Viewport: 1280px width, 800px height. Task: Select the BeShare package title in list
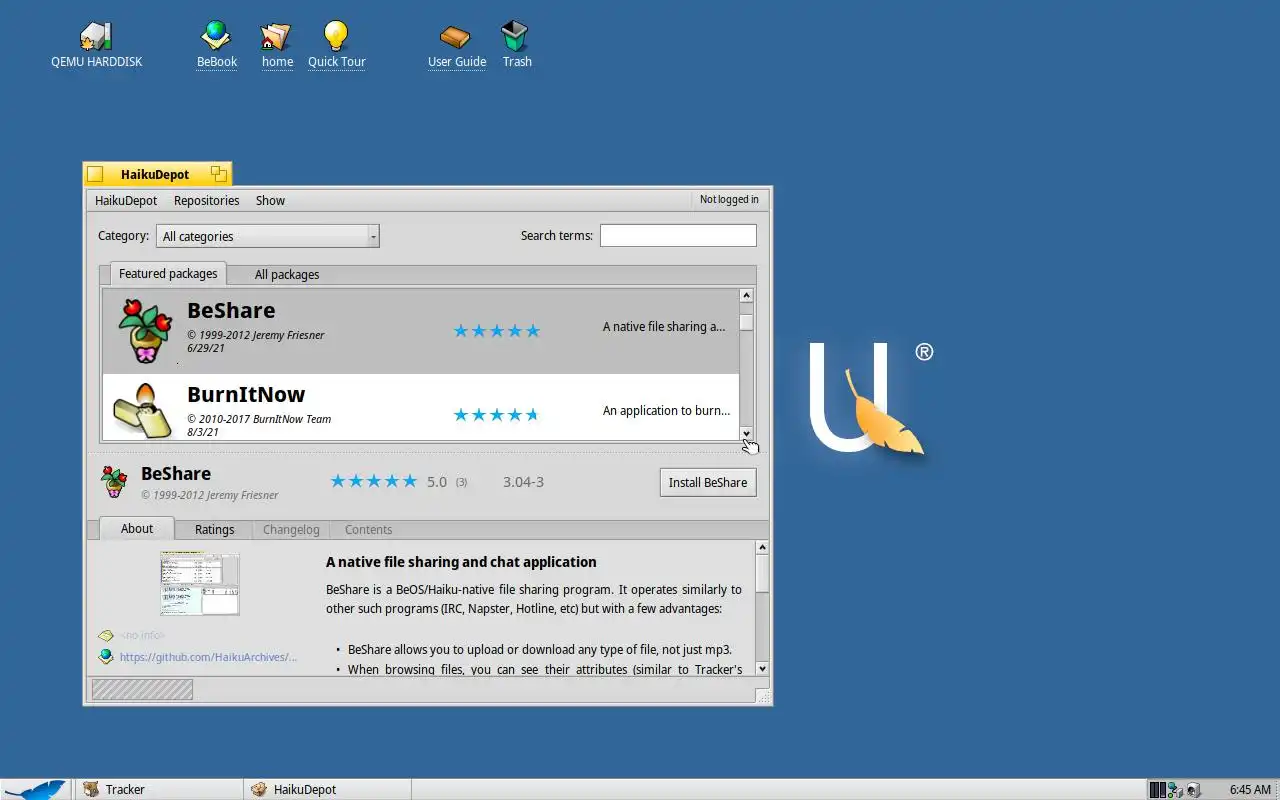click(231, 310)
